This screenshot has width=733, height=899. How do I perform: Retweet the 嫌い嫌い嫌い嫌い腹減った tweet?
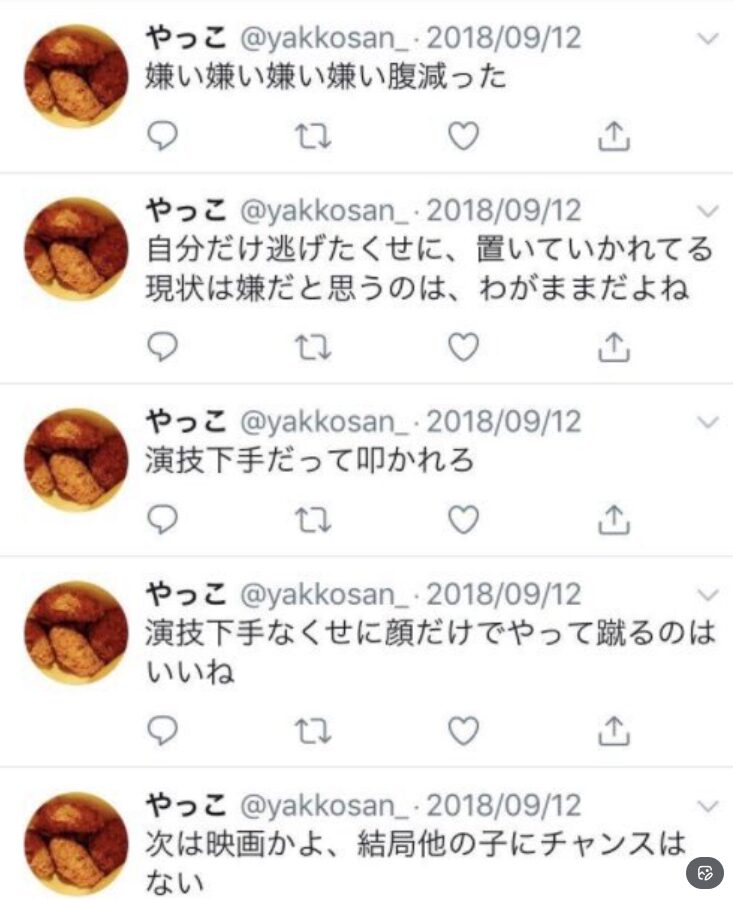(x=313, y=136)
